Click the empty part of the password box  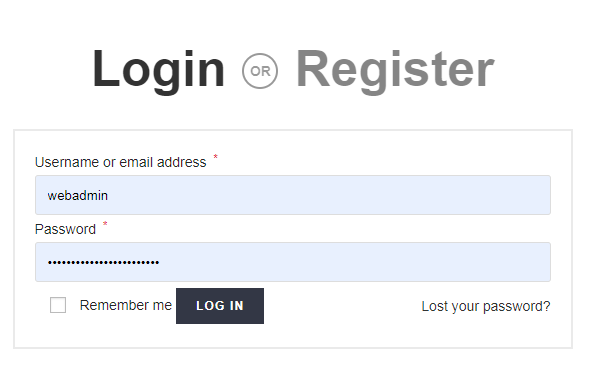354,262
